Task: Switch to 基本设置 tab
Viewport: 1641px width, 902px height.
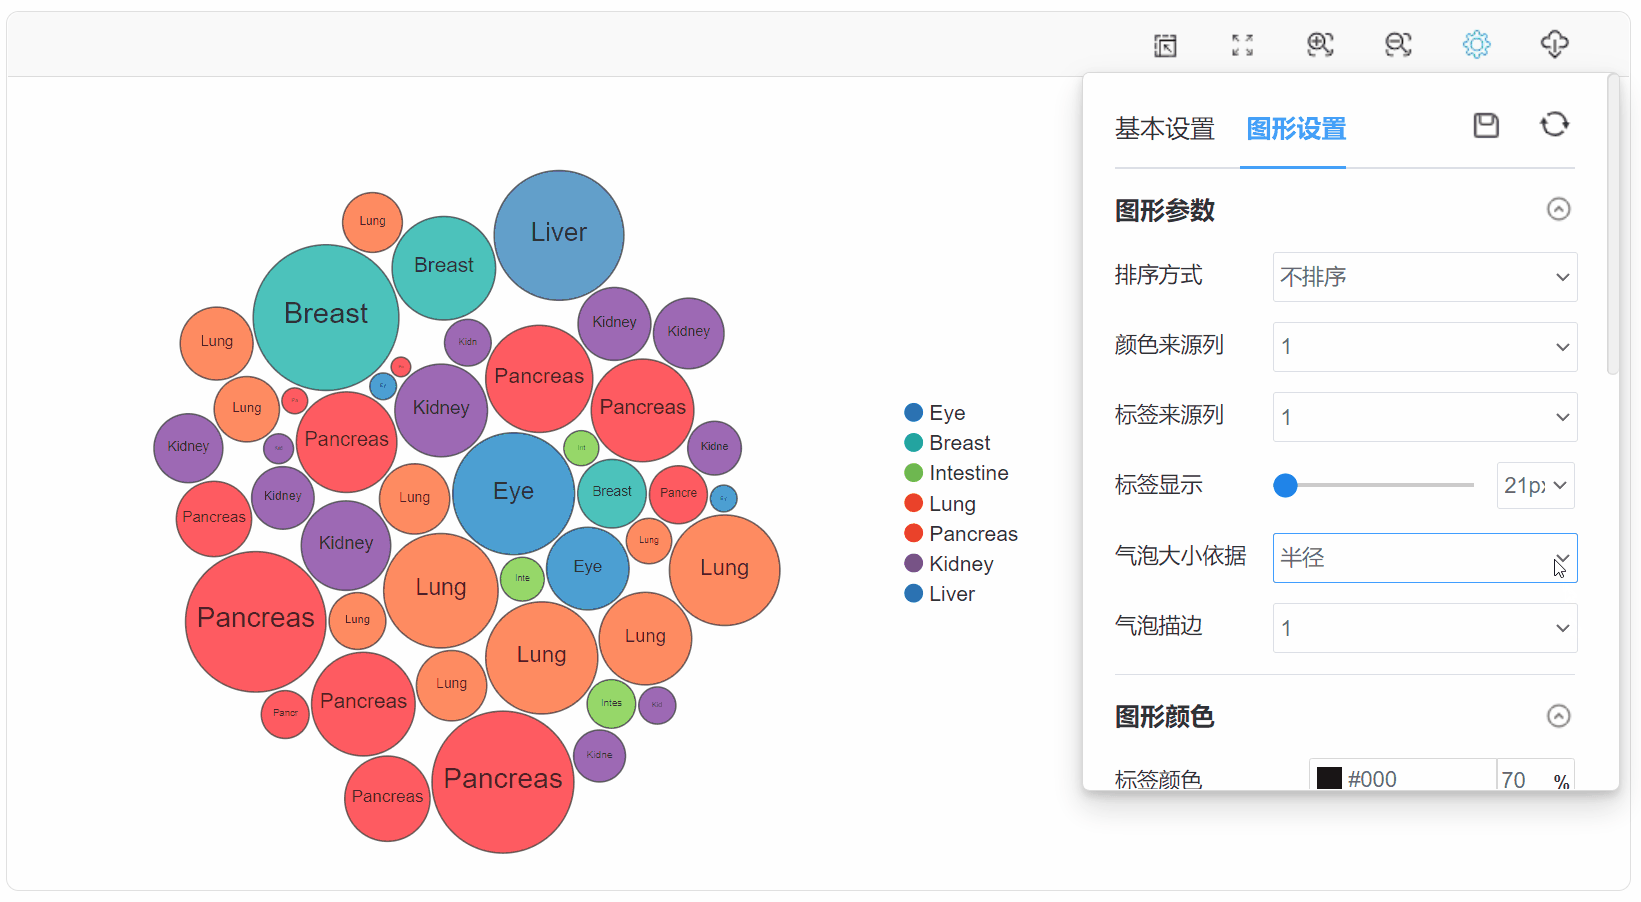Action: click(x=1164, y=129)
